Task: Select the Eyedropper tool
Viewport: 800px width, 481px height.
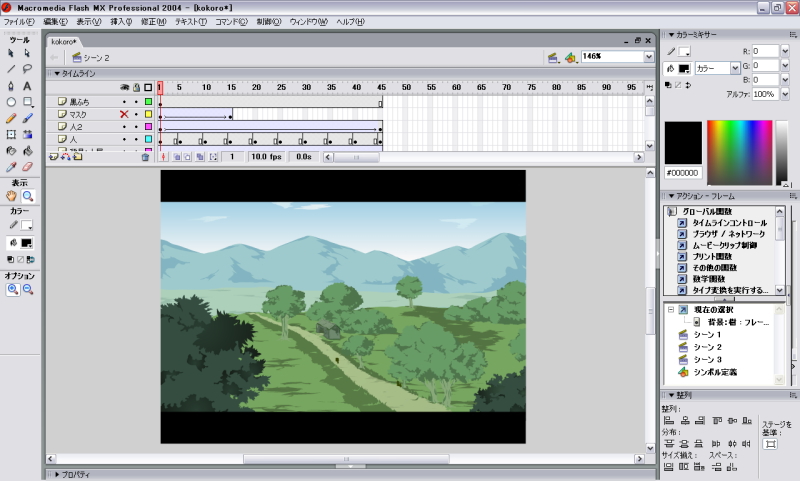Action: point(11,167)
